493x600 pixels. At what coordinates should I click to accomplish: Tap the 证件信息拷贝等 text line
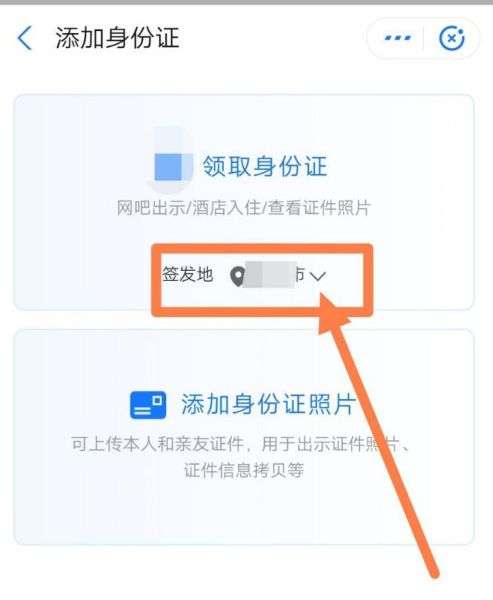pos(244,470)
